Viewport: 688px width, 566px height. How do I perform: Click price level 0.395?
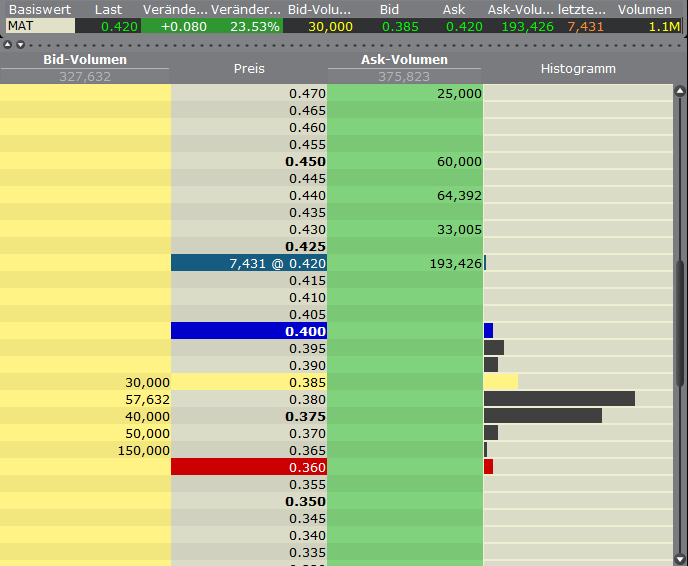[307, 348]
